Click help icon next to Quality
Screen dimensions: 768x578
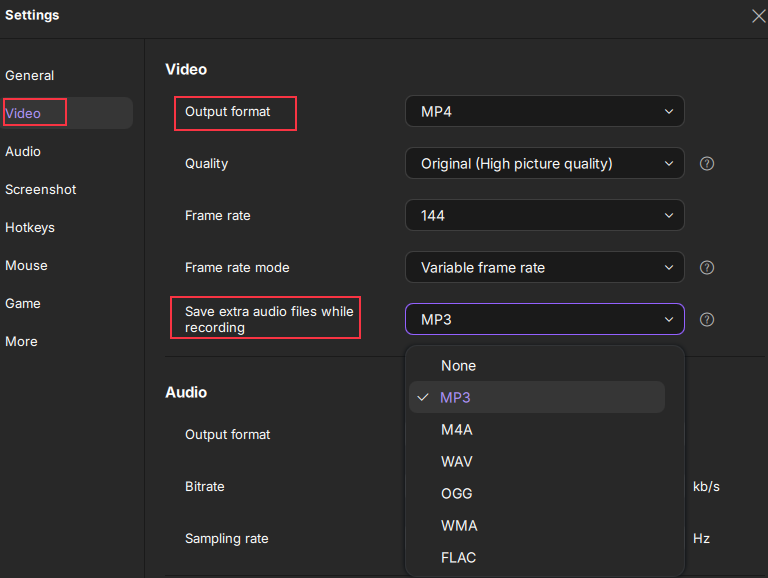[707, 163]
